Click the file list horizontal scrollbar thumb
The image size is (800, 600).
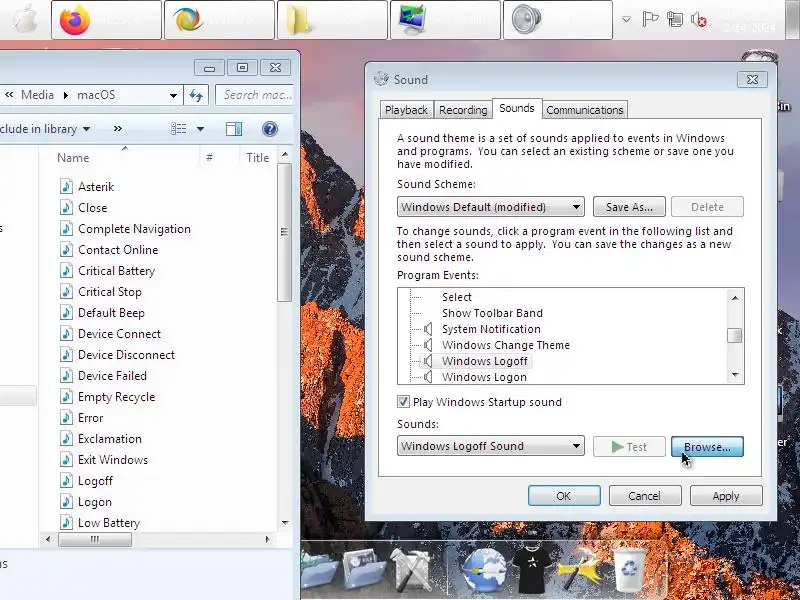[x=95, y=539]
